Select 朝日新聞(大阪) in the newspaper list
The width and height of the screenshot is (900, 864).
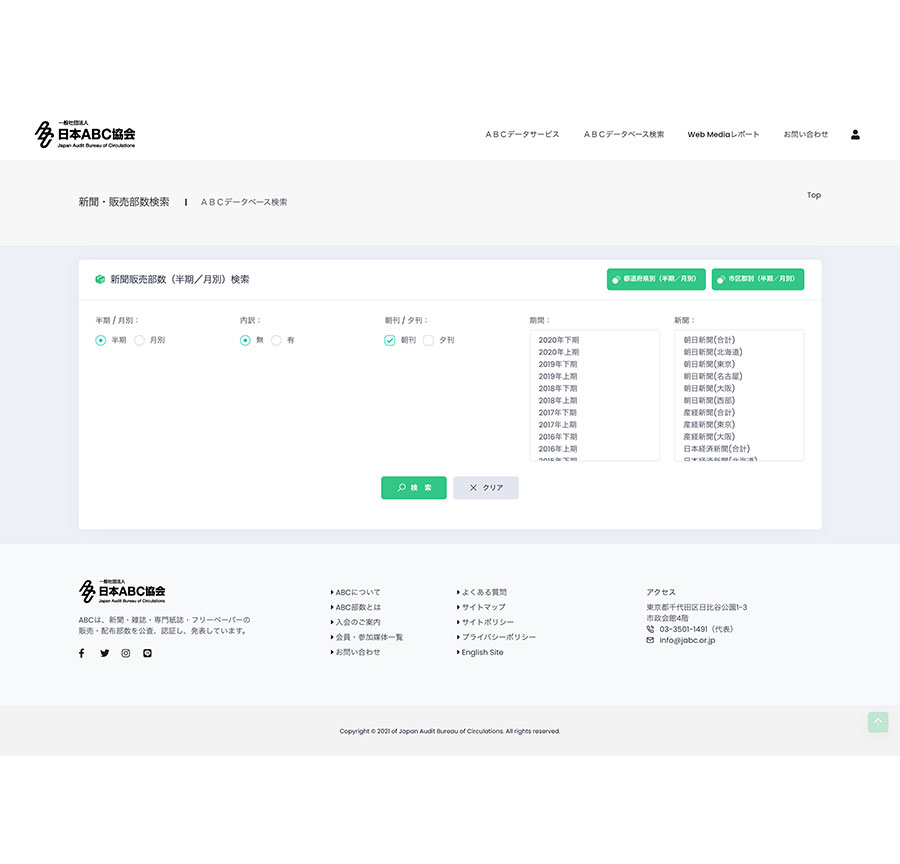pos(739,388)
